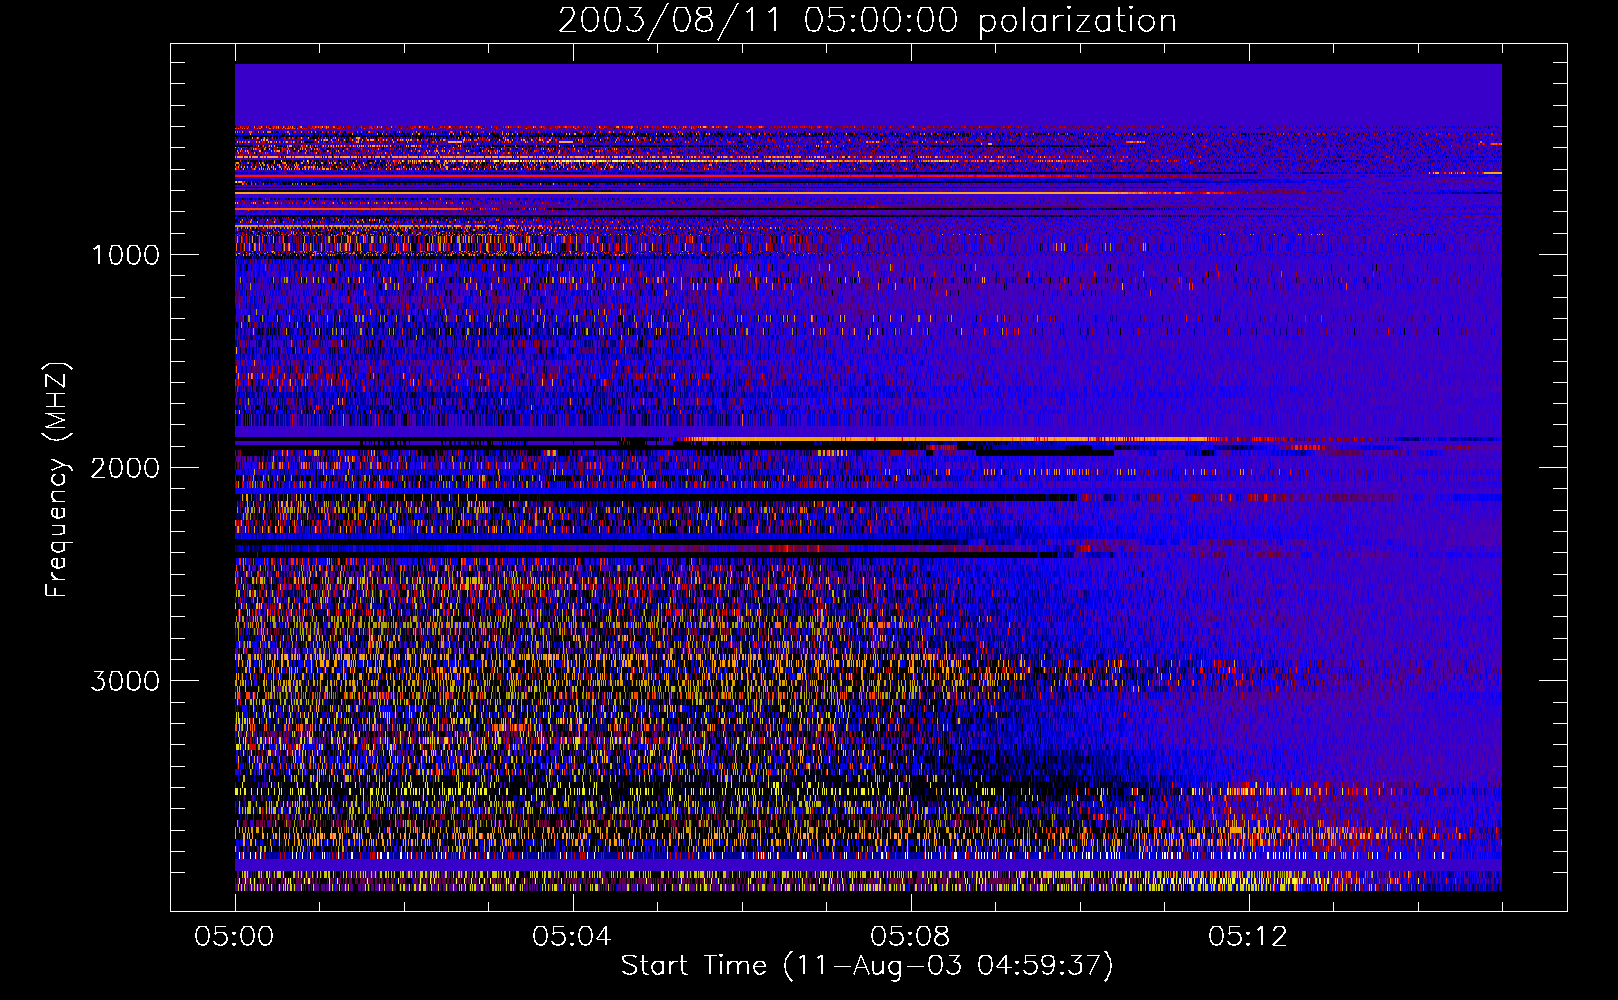Screen dimensions: 1618x1000
Task: Select the "Start Time (11-Aug-03 04:59:37)" axis label
Action: tap(867, 966)
